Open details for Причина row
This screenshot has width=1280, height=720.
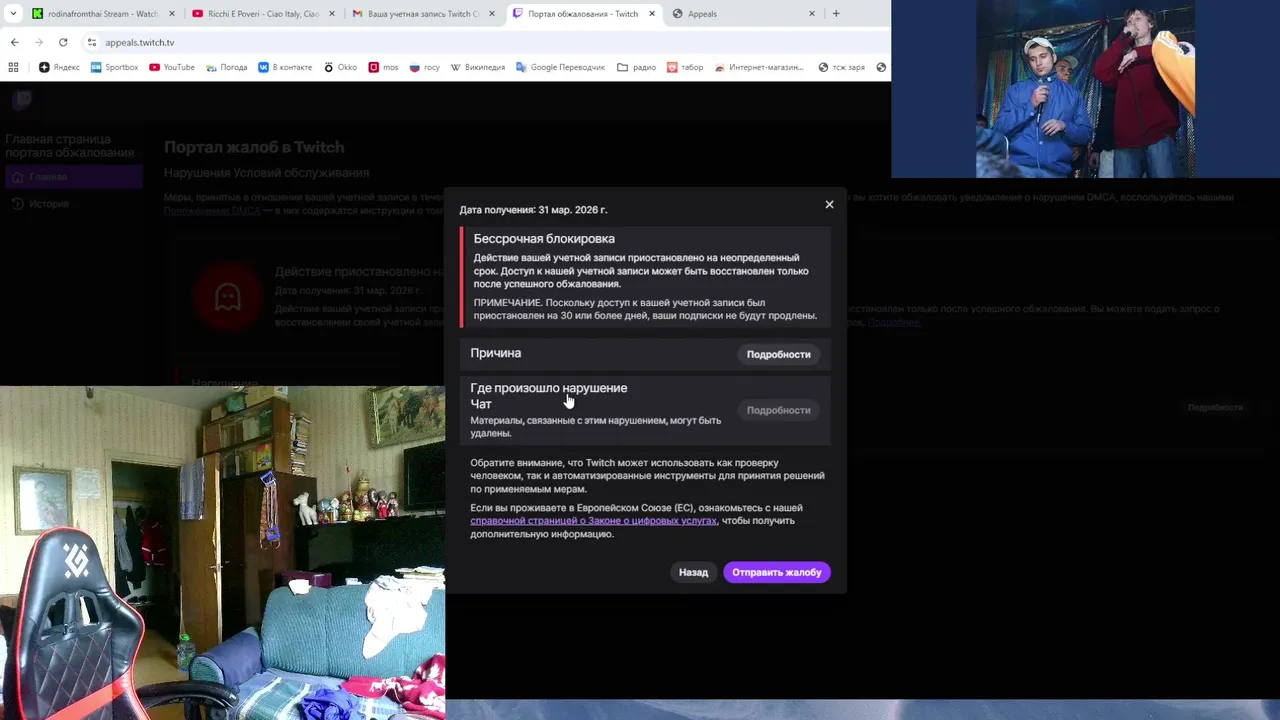(778, 354)
